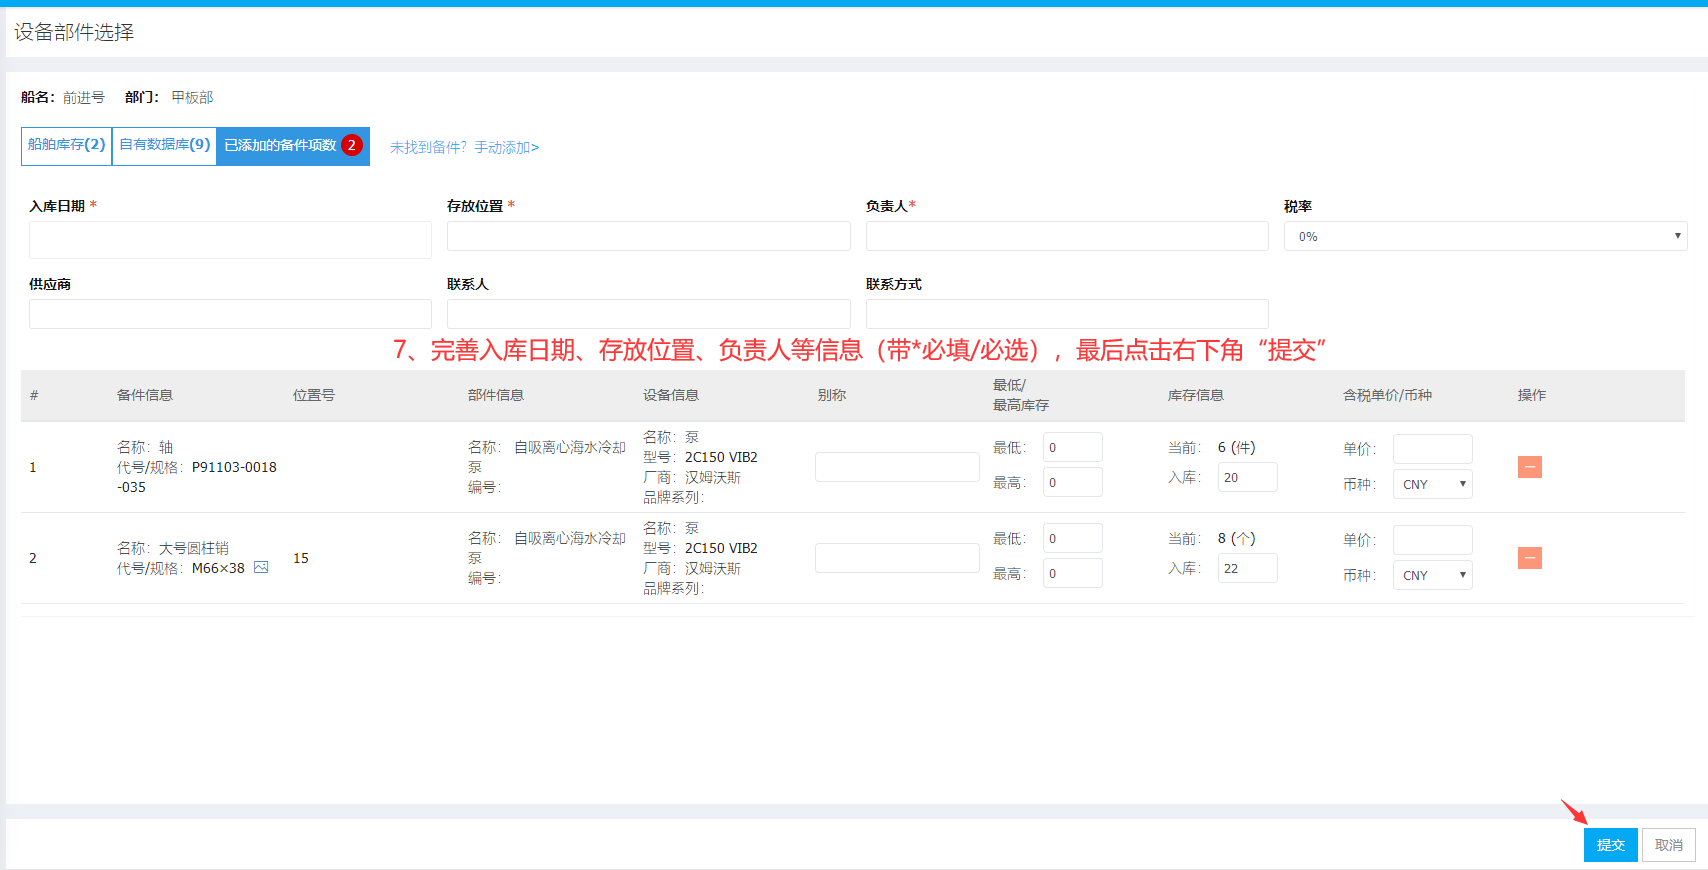Focus the 联系方式 input field
The height and width of the screenshot is (870, 1708).
click(x=1067, y=314)
